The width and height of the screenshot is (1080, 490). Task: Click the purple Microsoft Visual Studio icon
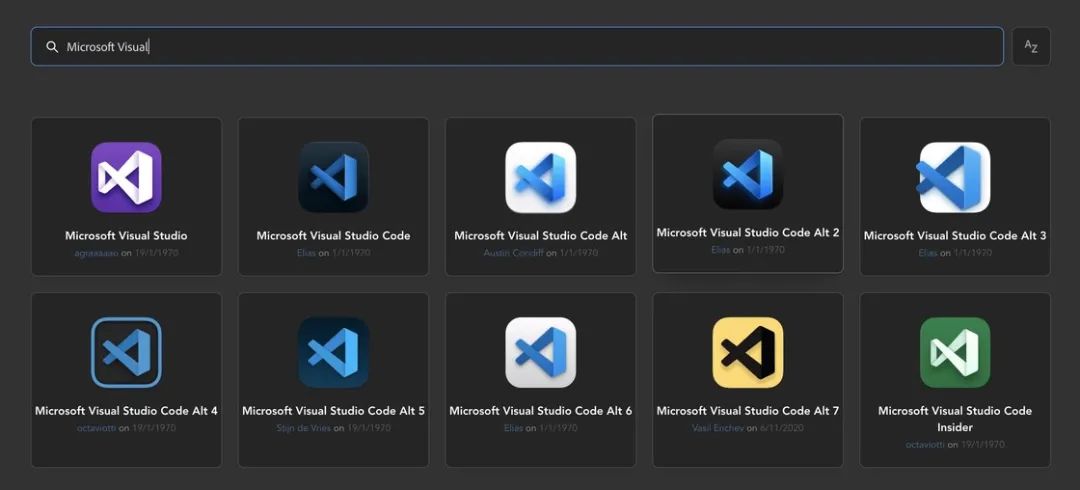pyautogui.click(x=126, y=177)
